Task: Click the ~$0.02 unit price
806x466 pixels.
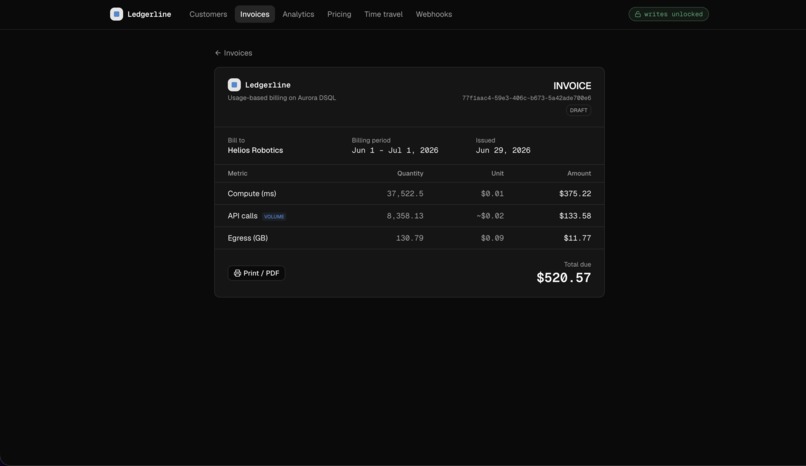Action: (490, 216)
